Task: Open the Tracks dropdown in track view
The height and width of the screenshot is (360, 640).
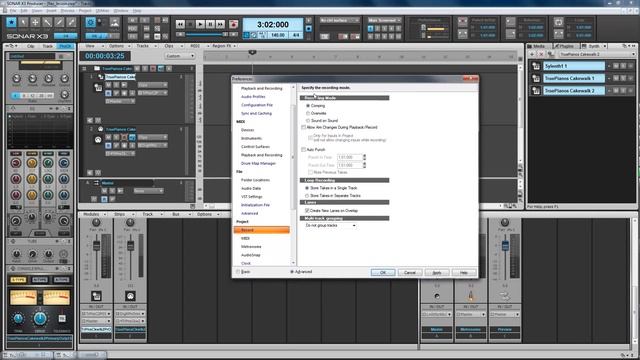Action: 145,46
